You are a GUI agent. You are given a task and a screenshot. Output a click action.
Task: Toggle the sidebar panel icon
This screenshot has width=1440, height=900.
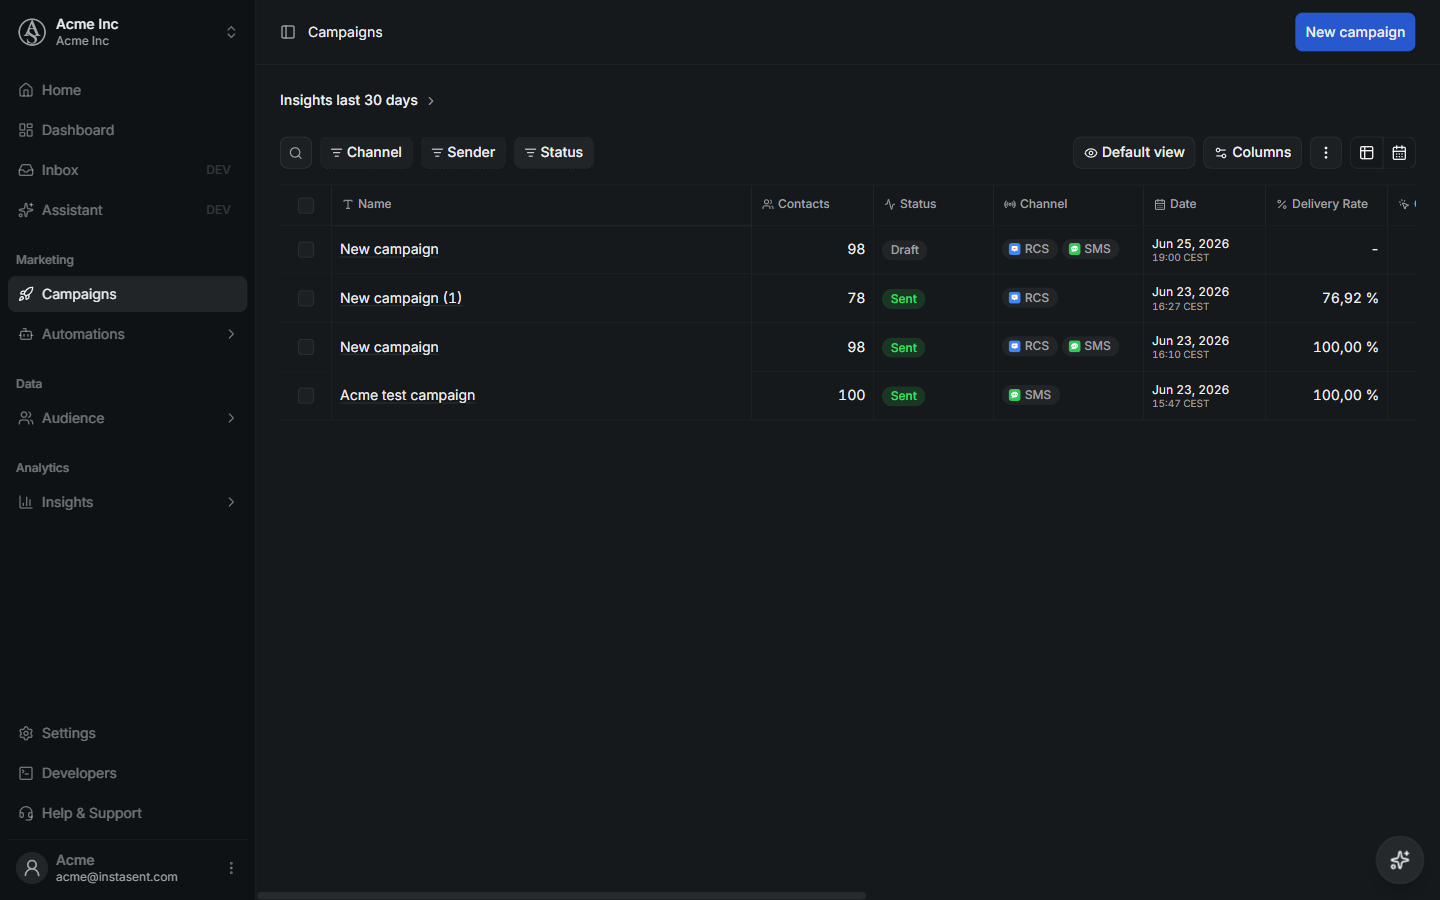pos(288,32)
